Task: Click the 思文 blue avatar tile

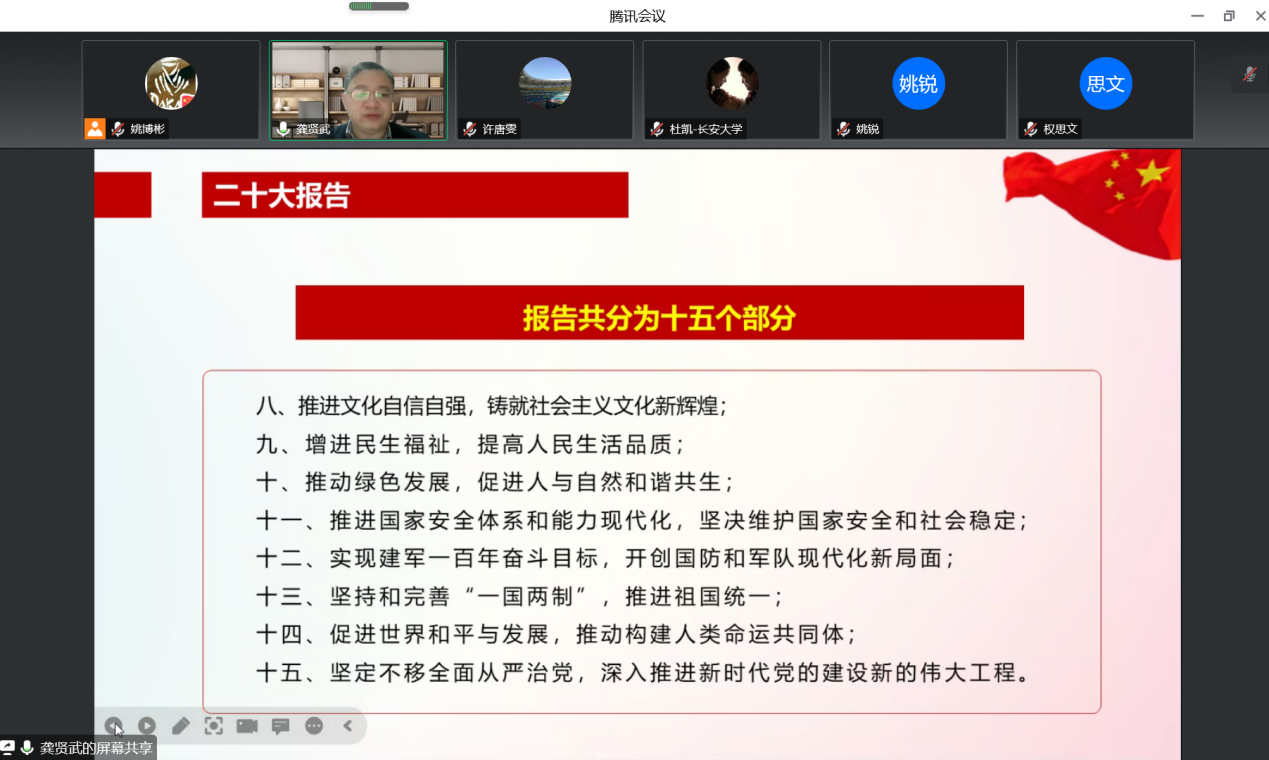Action: point(1105,90)
